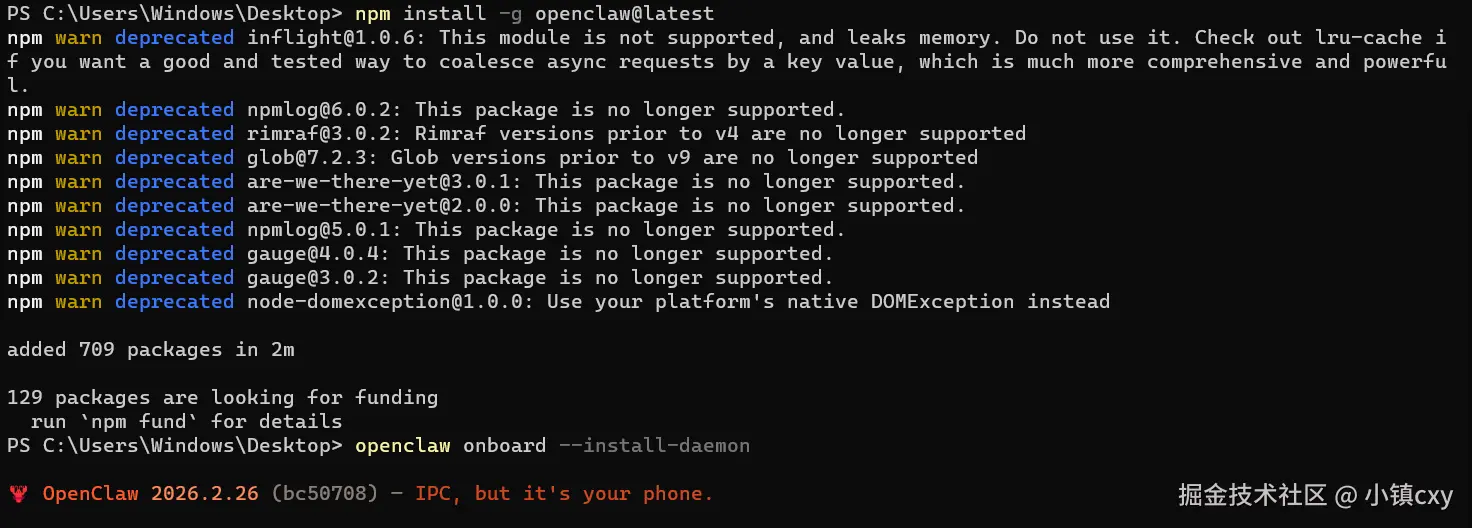Click the 'added 709 packages in 2m' line

click(151, 350)
